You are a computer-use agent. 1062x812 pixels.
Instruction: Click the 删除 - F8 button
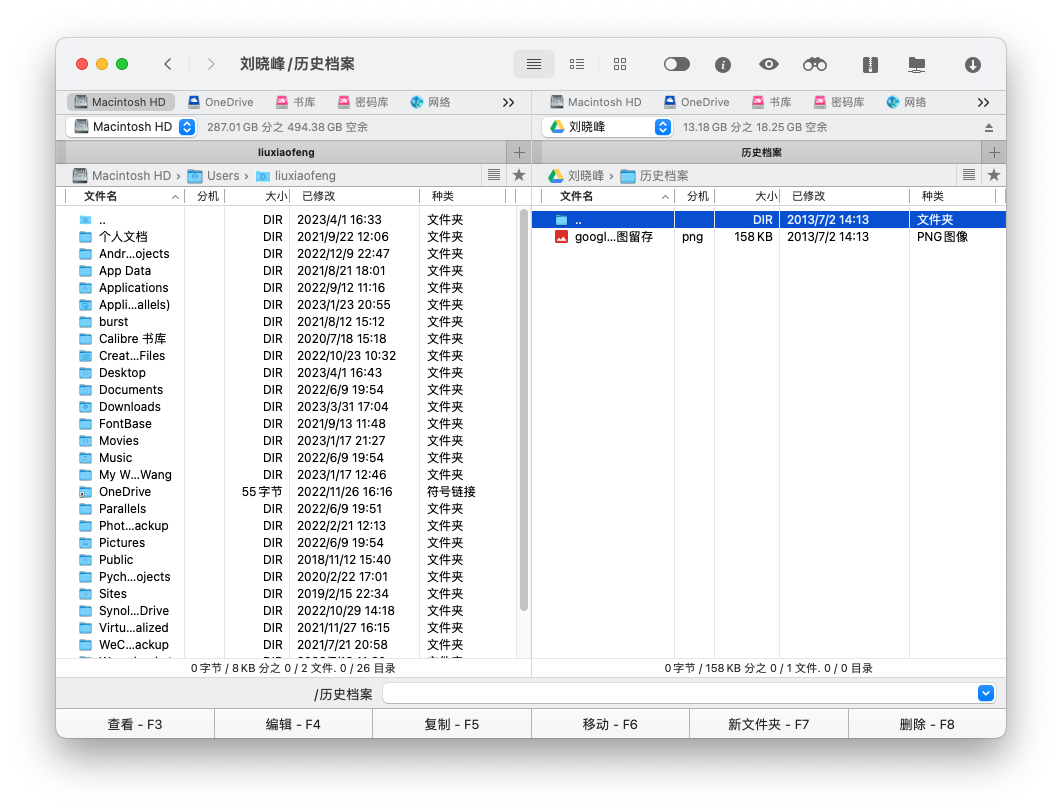coord(927,725)
